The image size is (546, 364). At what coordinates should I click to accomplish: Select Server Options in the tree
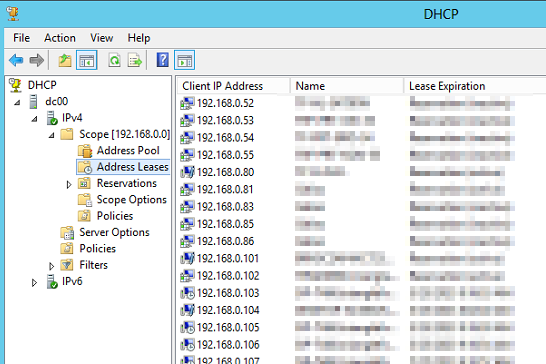click(x=114, y=232)
